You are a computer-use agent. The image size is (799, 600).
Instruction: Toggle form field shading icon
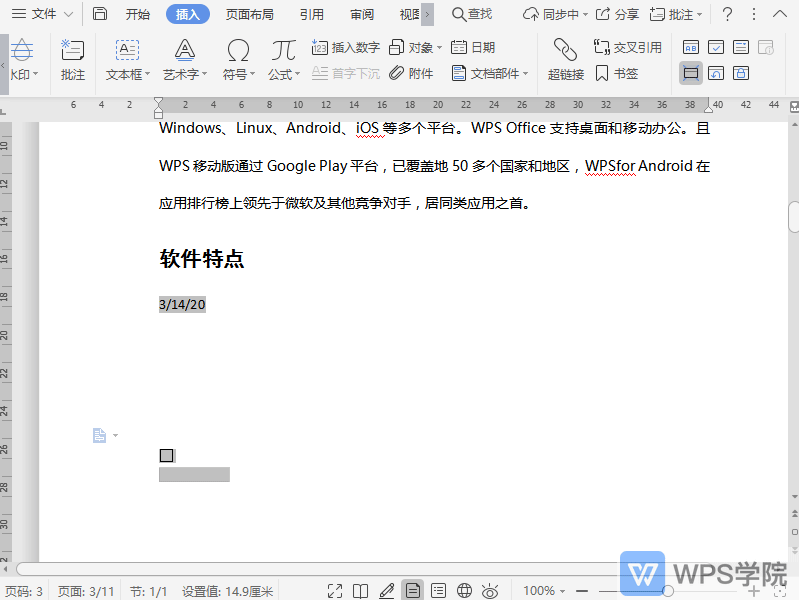(690, 73)
